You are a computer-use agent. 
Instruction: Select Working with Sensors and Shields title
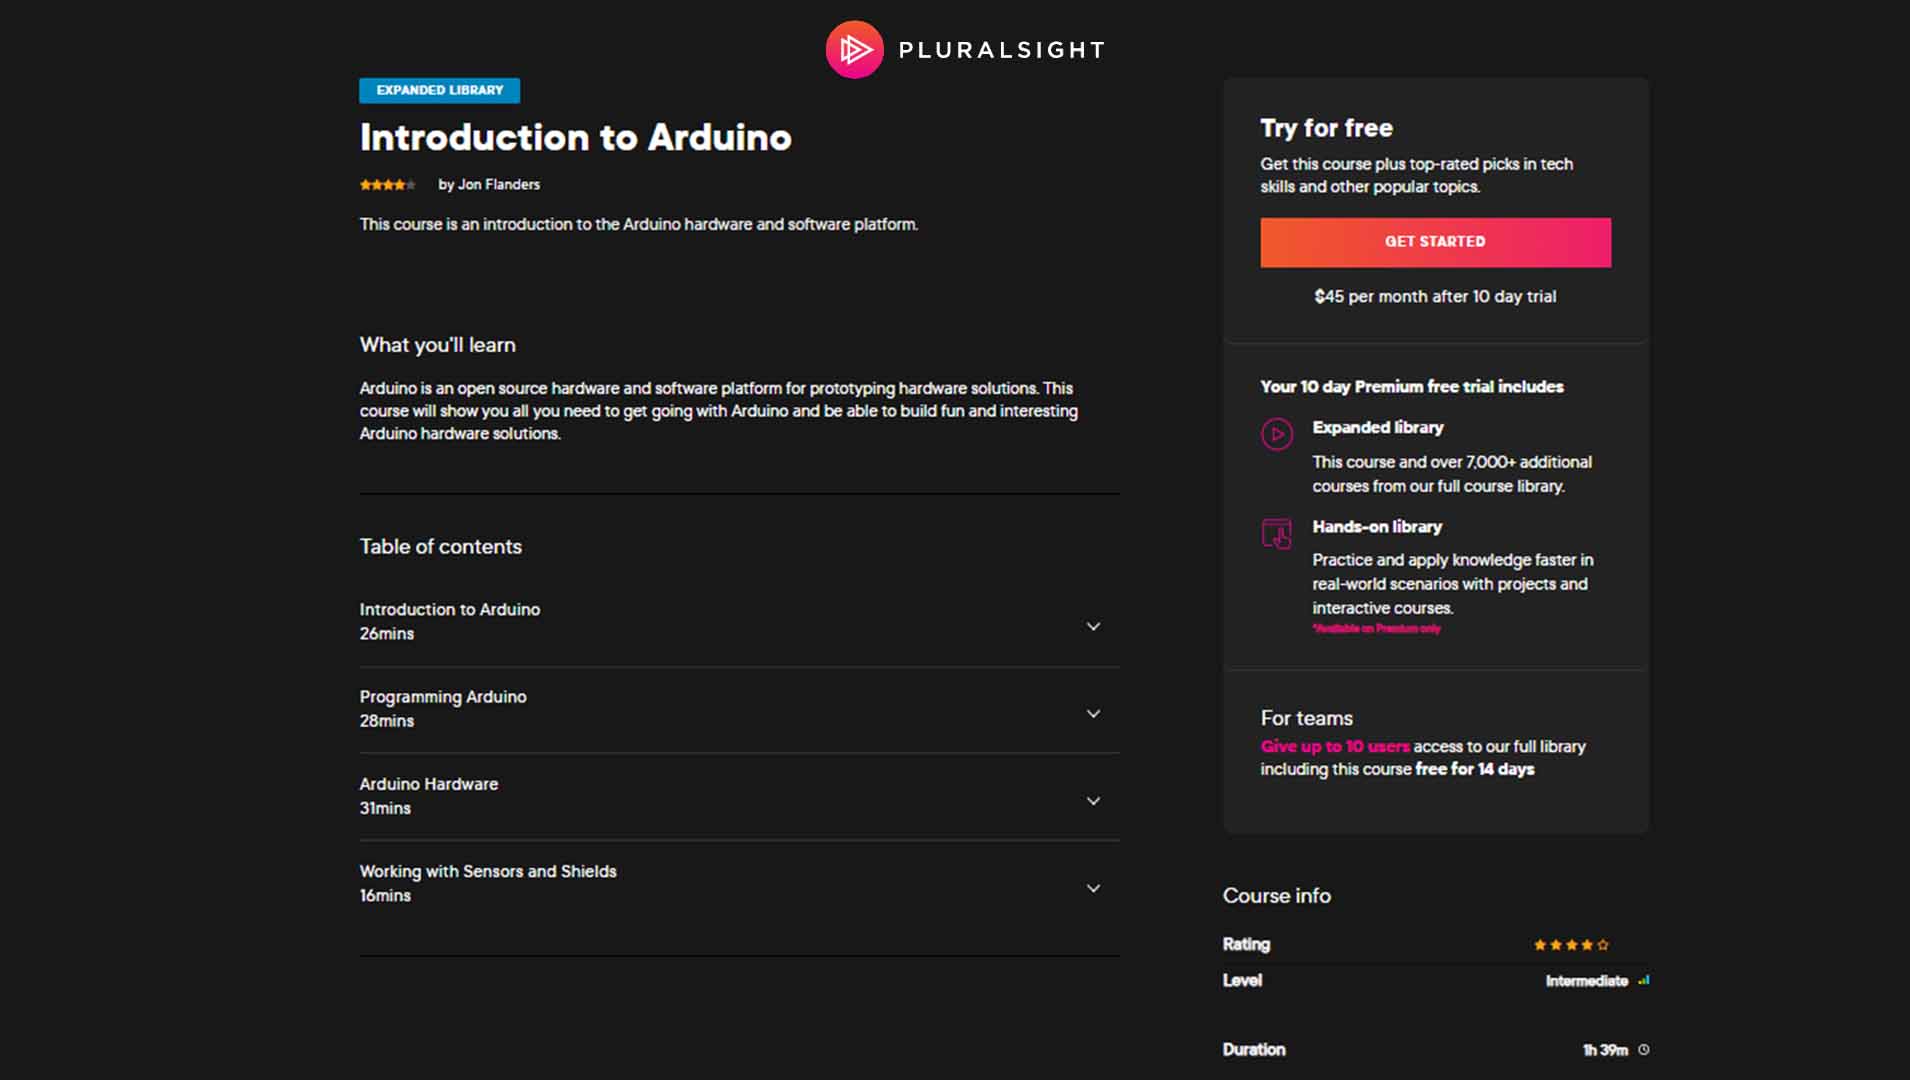tap(488, 871)
